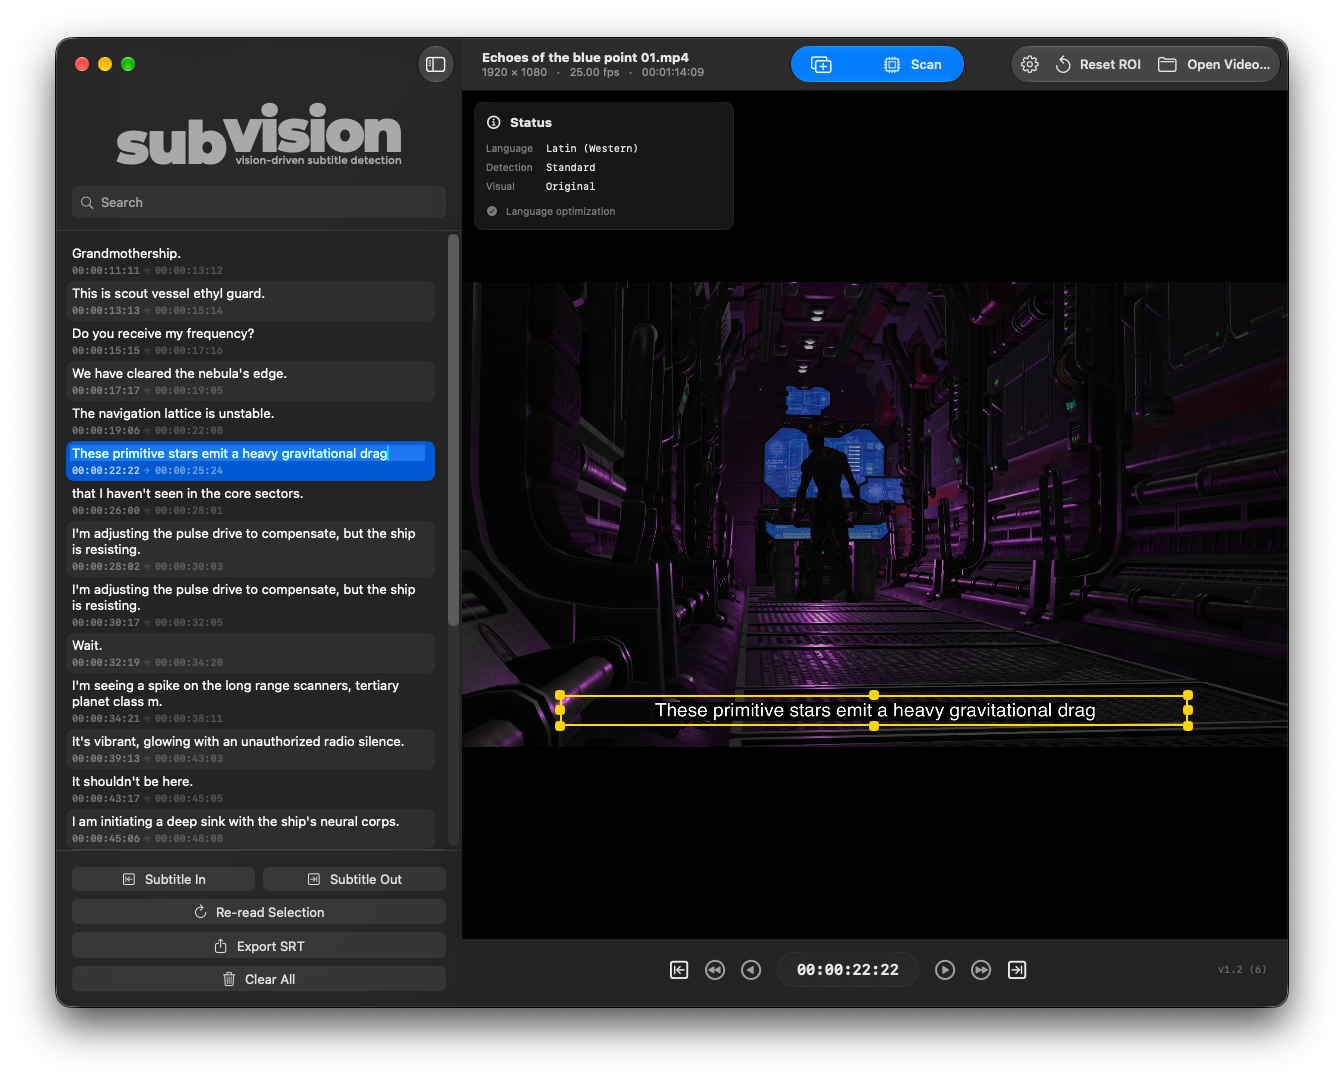Click the subtitle list scrollbar

453,430
